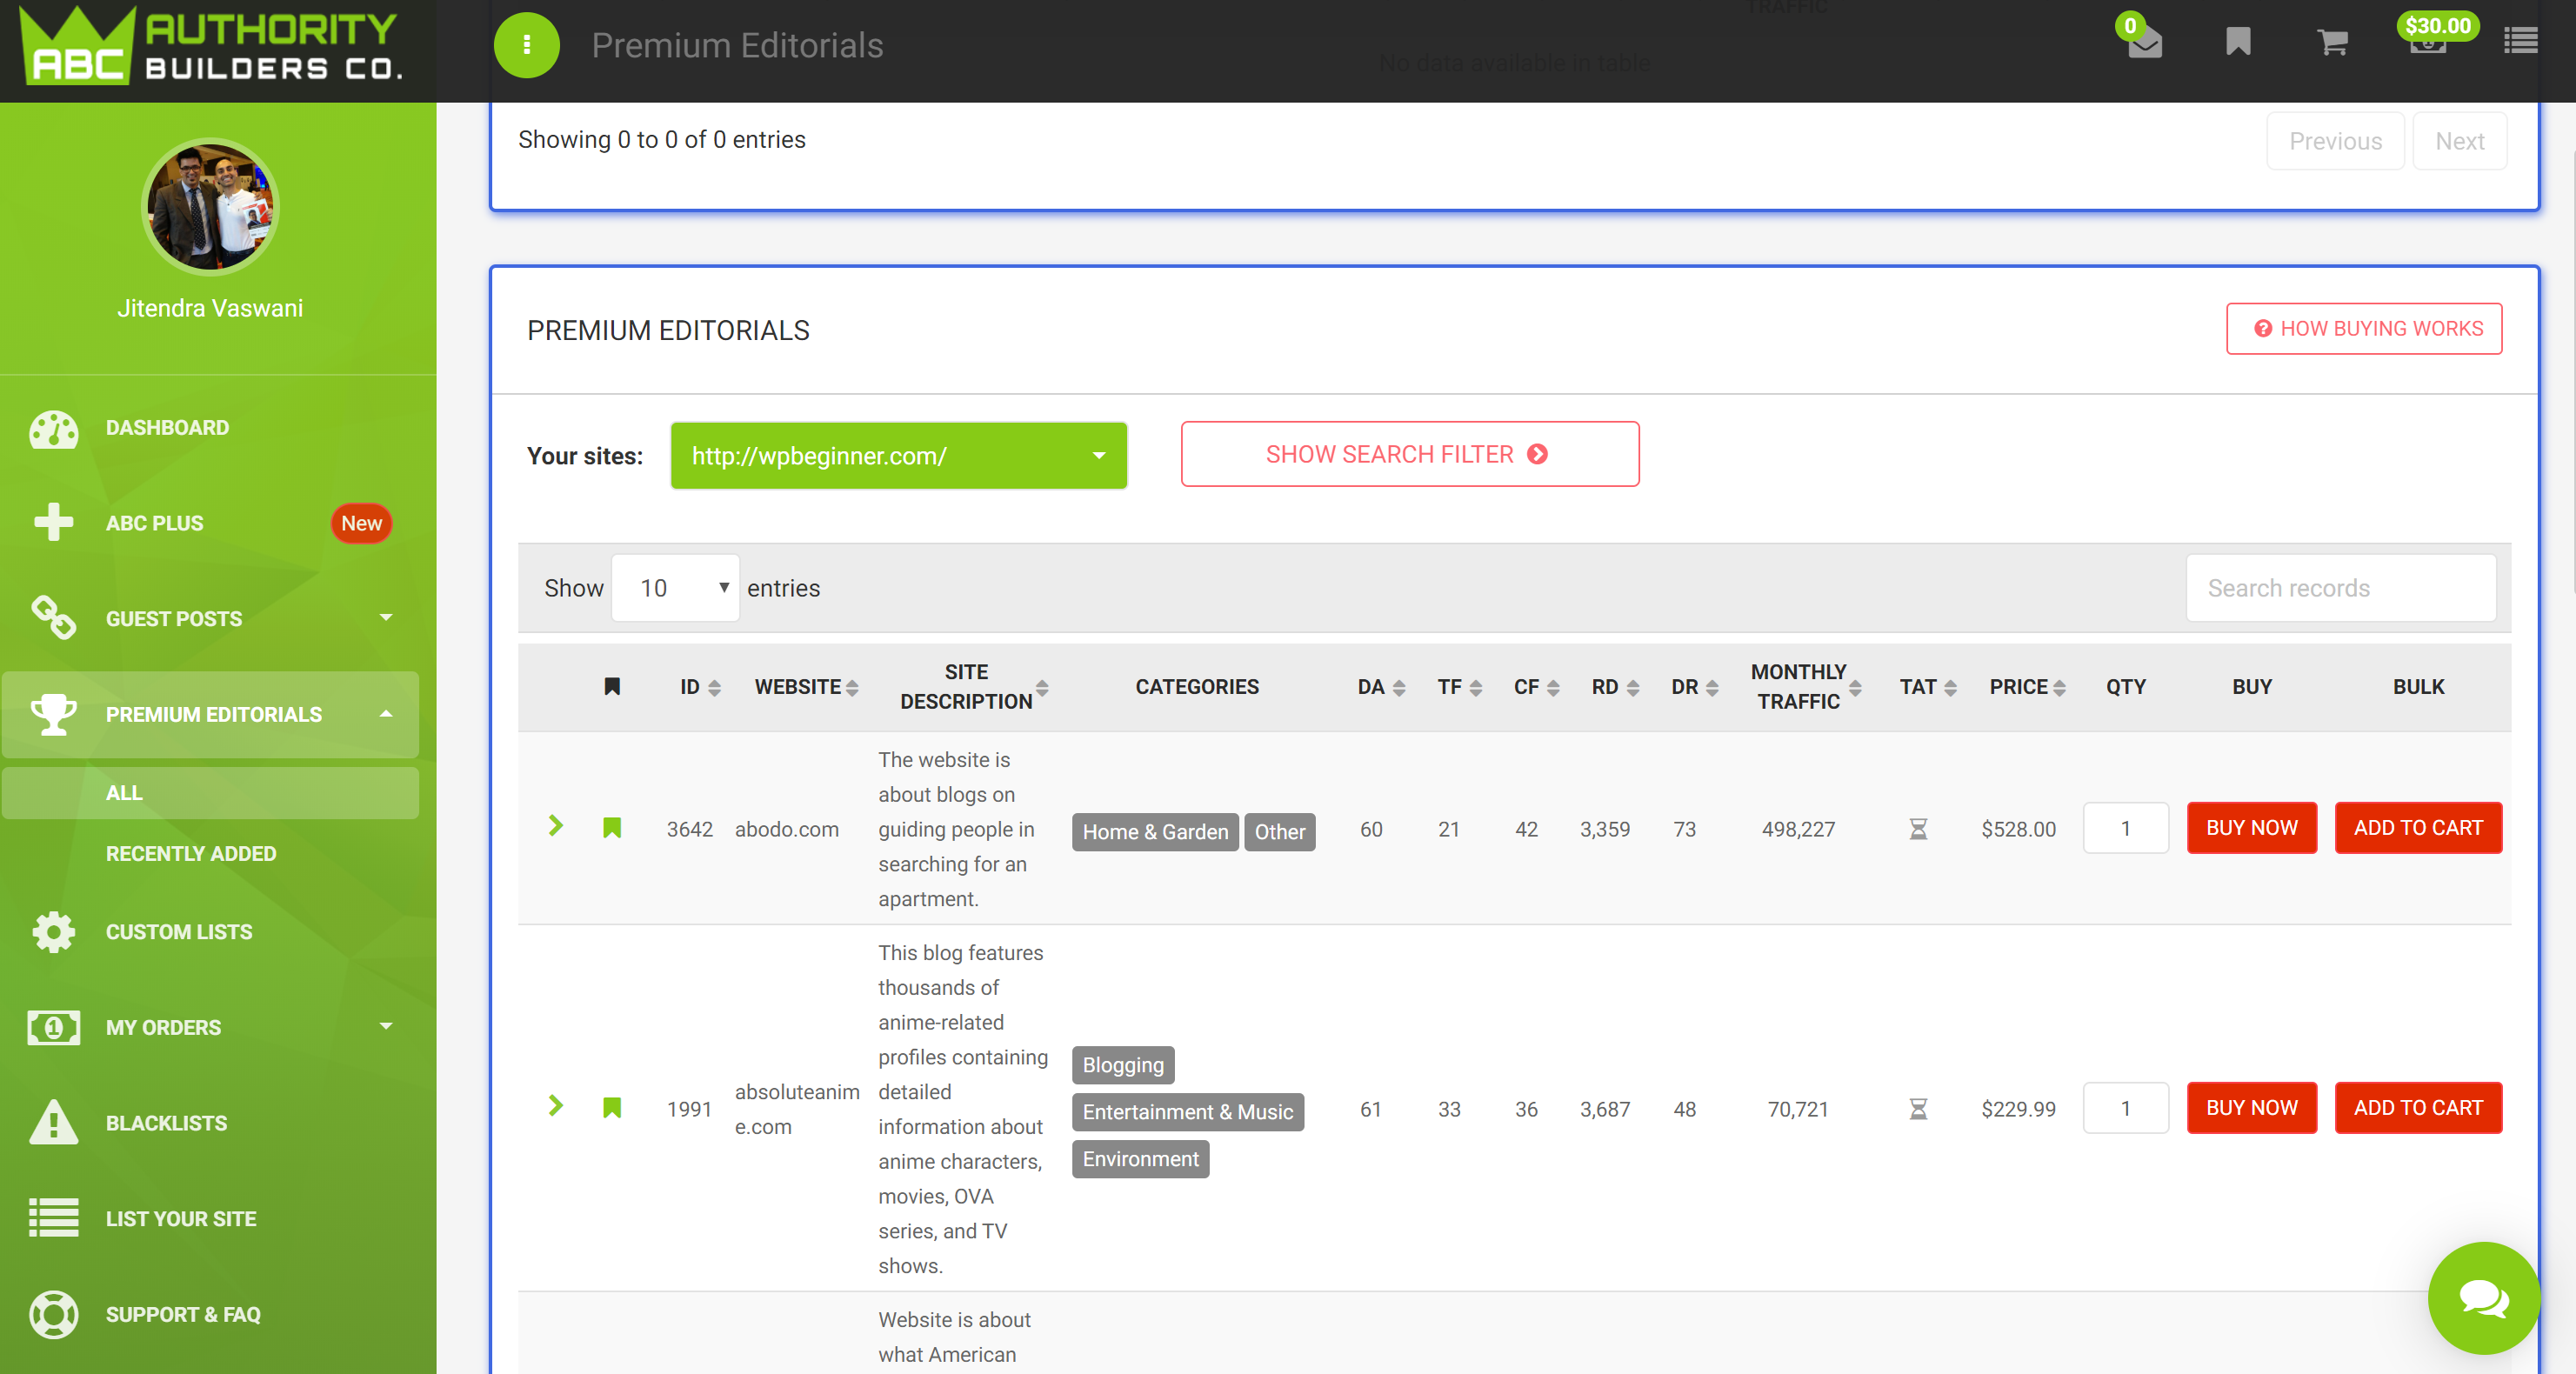This screenshot has height=1374, width=2576.
Task: Click the ABC Plus add icon
Action: [x=51, y=523]
